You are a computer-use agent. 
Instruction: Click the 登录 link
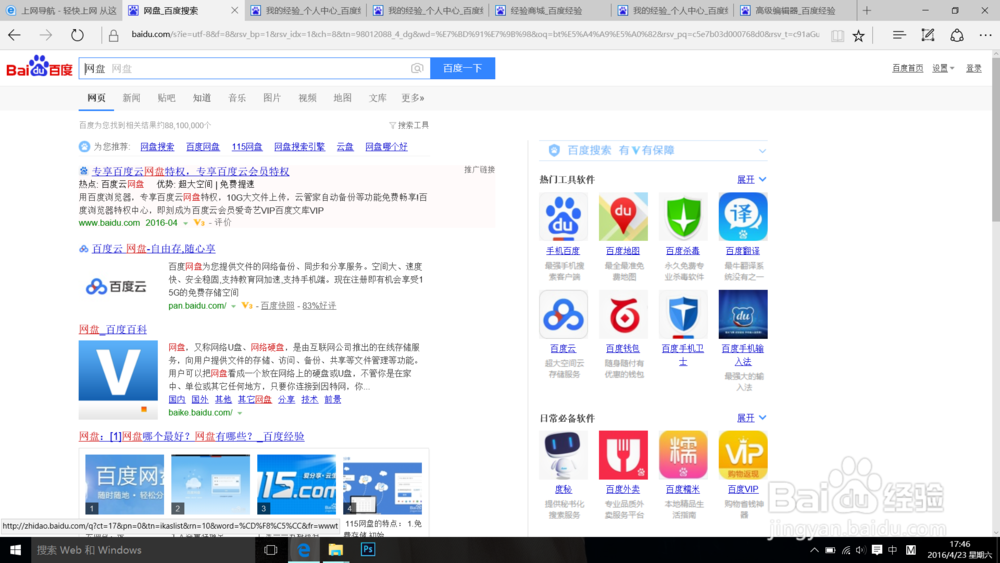click(974, 68)
